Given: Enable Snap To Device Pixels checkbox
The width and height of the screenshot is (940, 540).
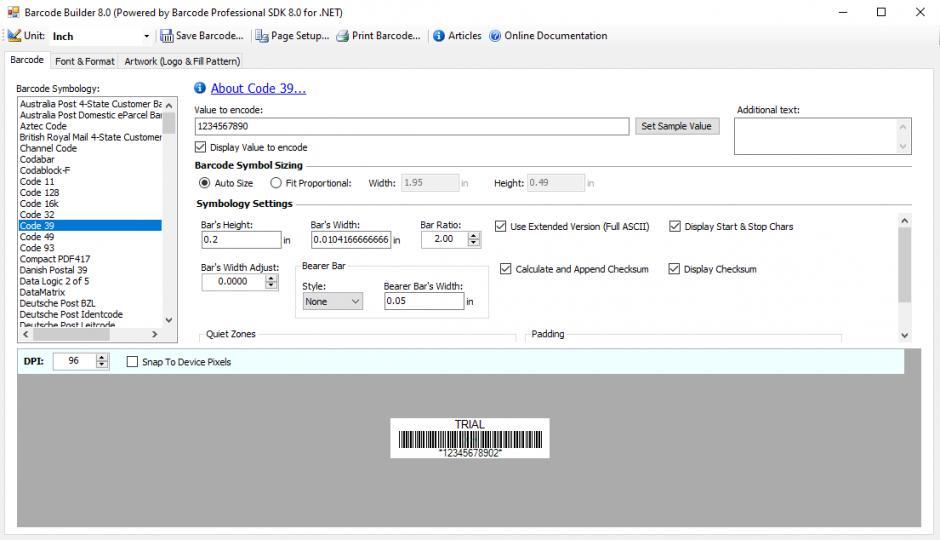Looking at the screenshot, I should point(132,361).
